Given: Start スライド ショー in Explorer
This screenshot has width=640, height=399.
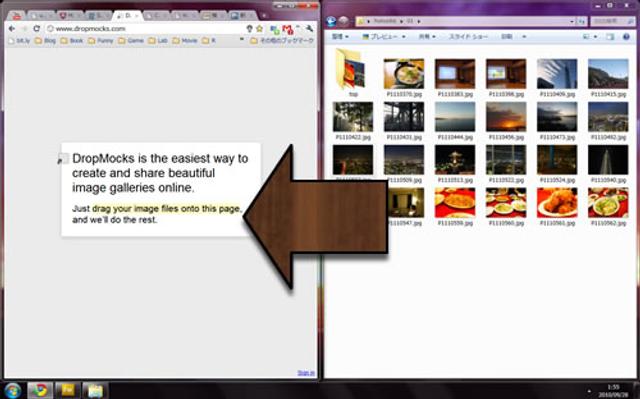Looking at the screenshot, I should 468,37.
